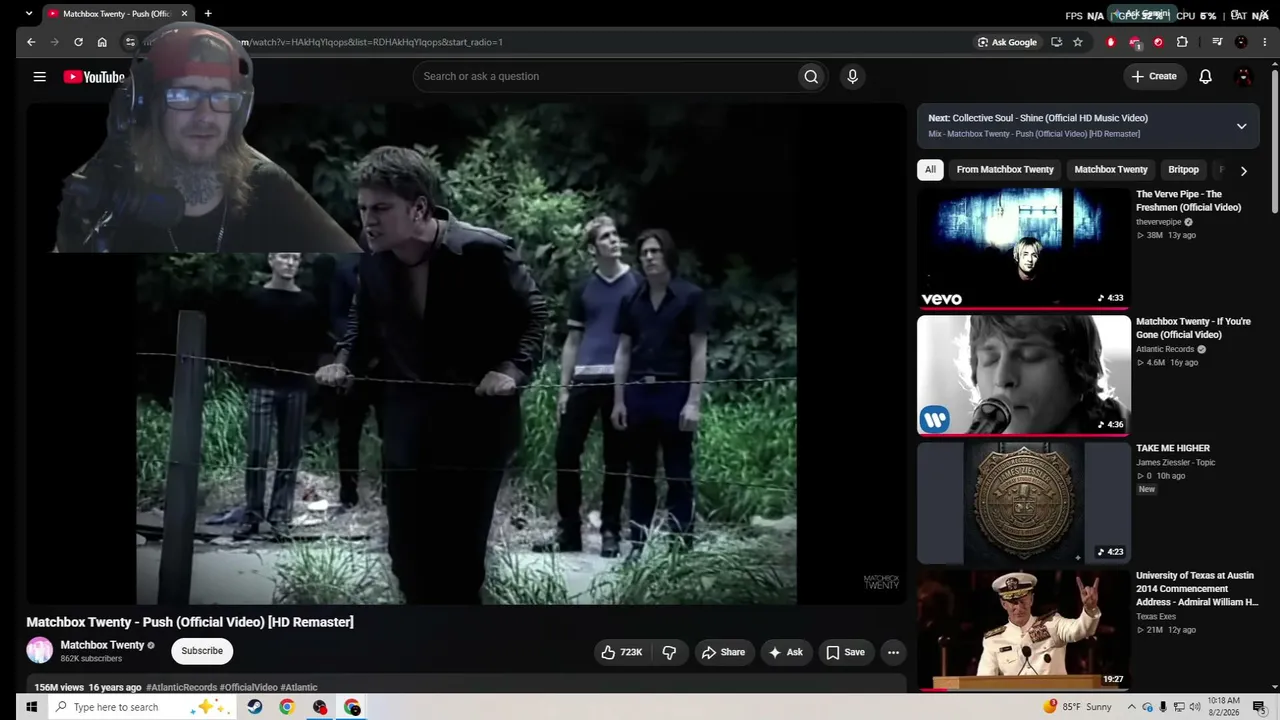Open more actions for the video
The height and width of the screenshot is (720, 1280).
(893, 652)
